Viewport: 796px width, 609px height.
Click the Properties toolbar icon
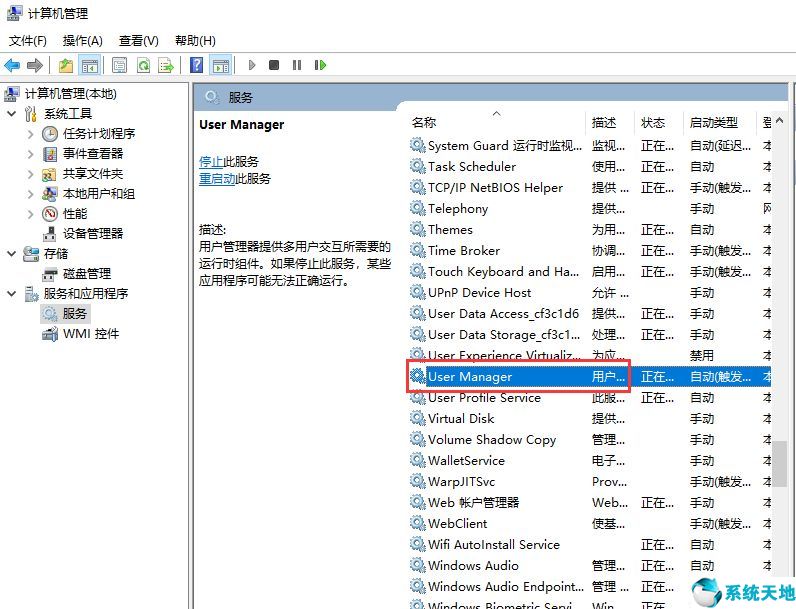(x=120, y=65)
